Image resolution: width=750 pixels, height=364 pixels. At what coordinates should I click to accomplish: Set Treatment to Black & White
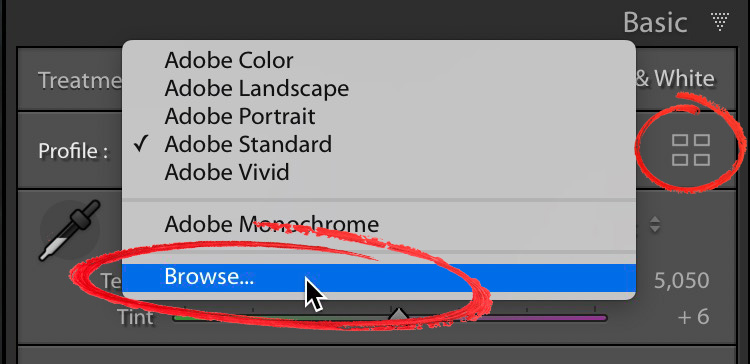click(x=674, y=79)
